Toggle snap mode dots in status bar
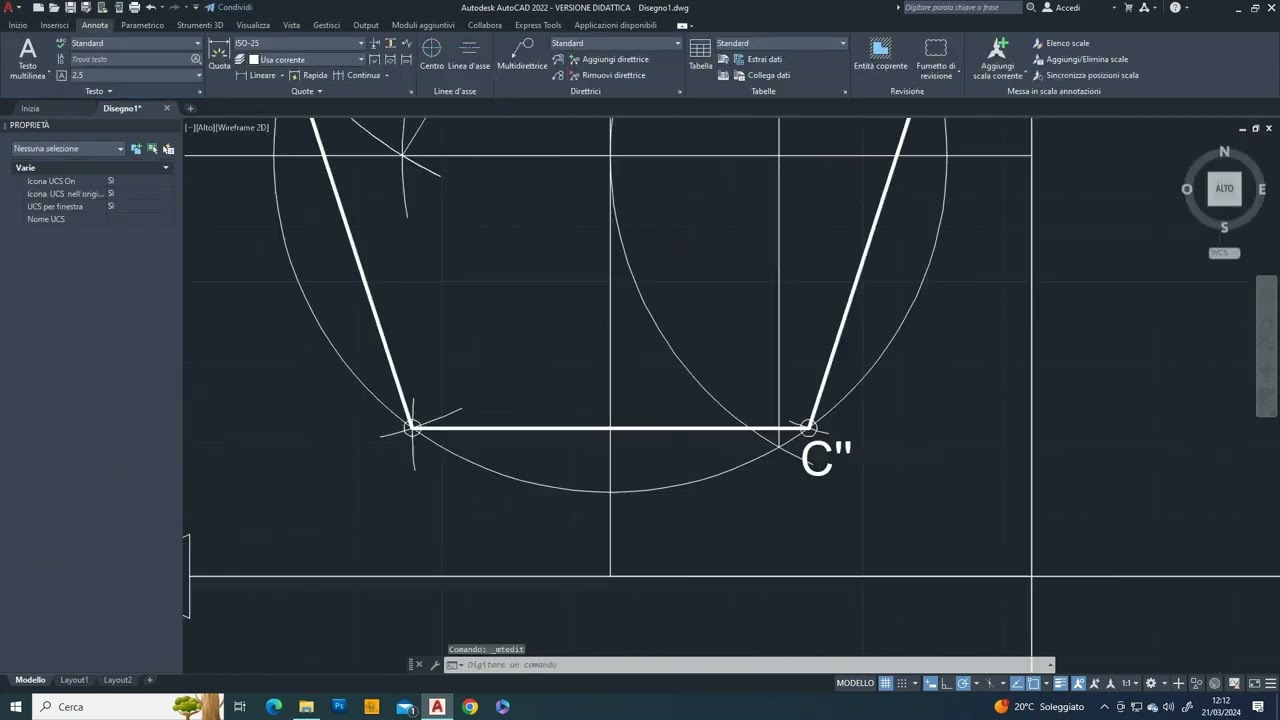 (x=902, y=683)
